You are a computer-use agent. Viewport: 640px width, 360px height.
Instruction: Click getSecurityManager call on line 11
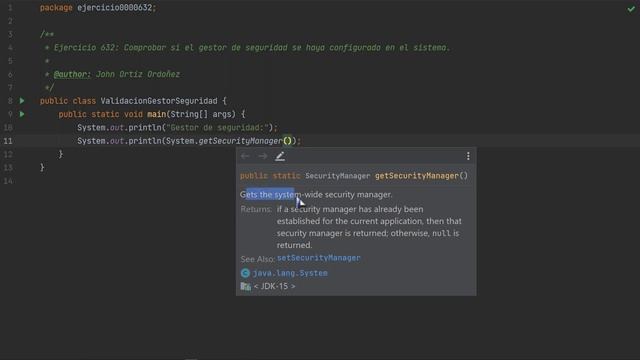[240, 141]
